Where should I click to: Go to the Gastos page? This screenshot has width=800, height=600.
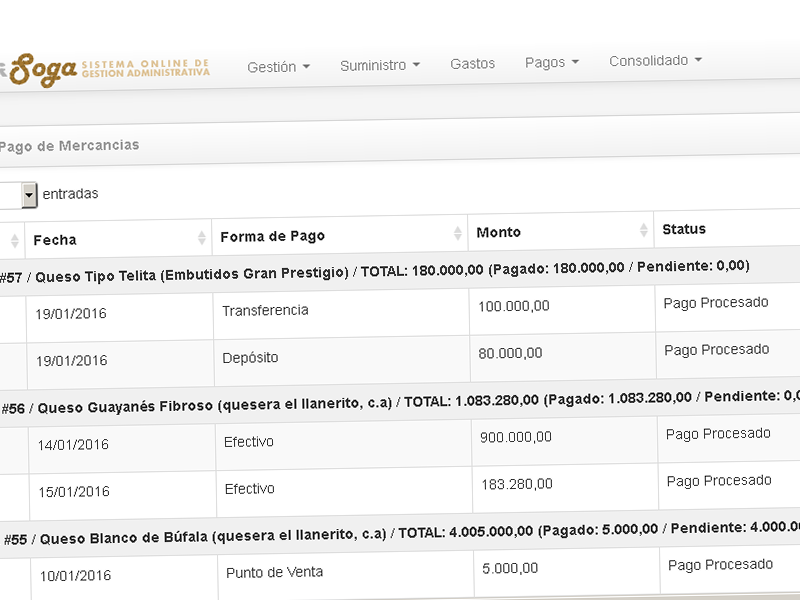coord(472,63)
